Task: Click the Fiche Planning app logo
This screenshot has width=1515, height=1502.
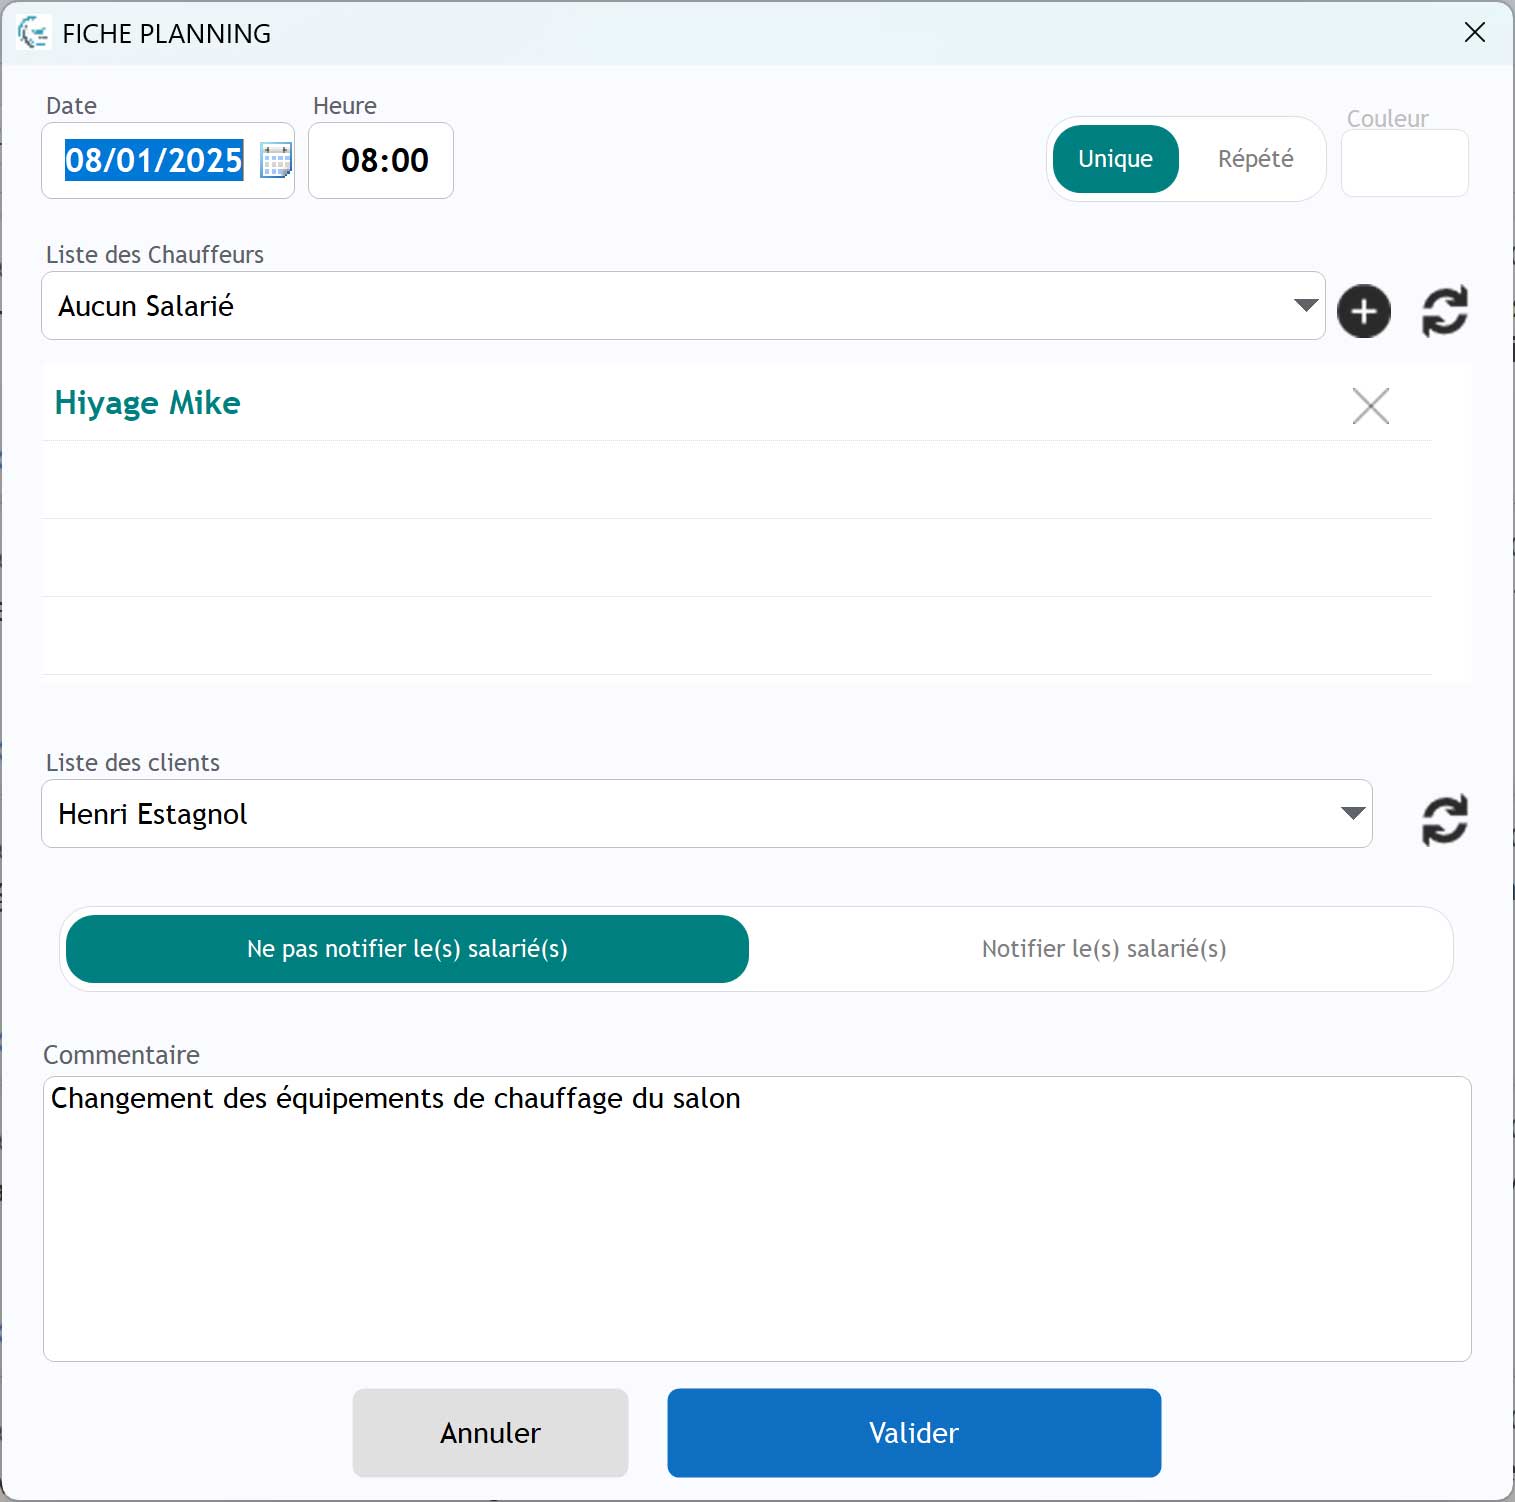Action: click(x=33, y=33)
